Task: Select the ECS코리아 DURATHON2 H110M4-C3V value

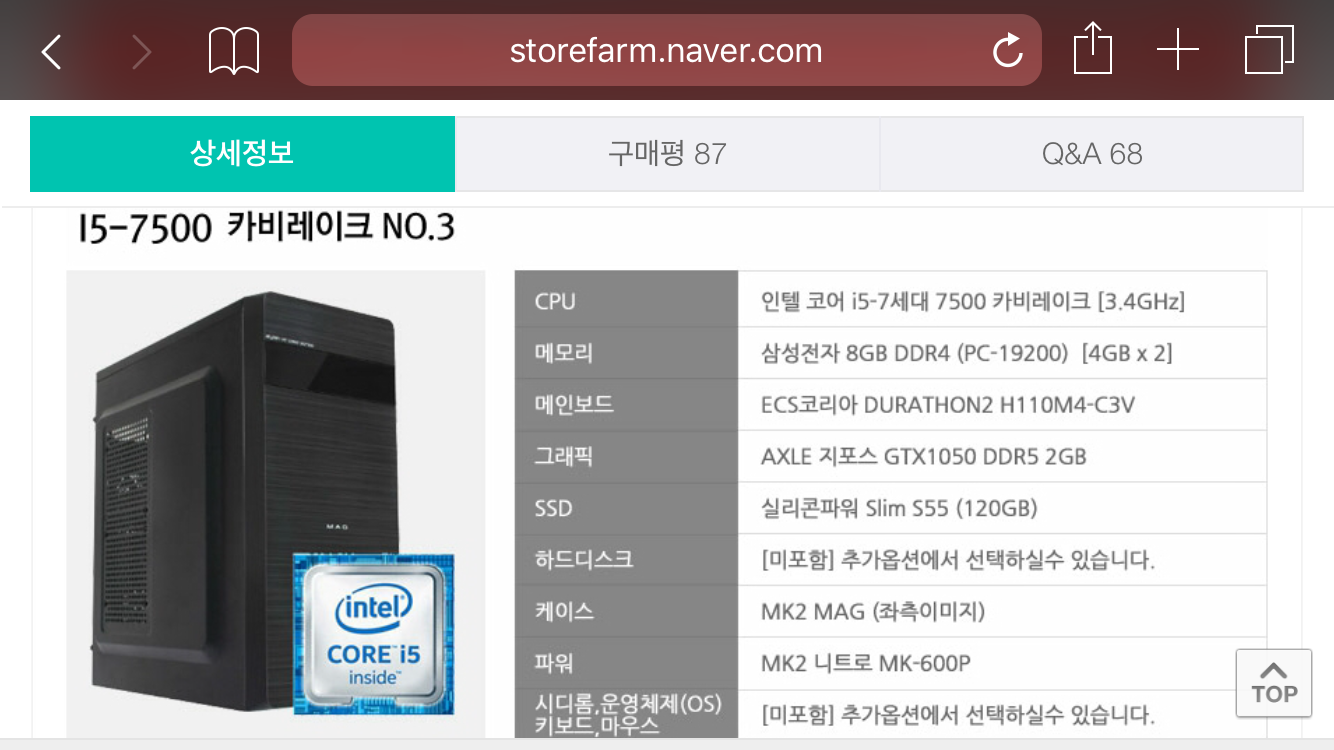Action: click(x=948, y=404)
